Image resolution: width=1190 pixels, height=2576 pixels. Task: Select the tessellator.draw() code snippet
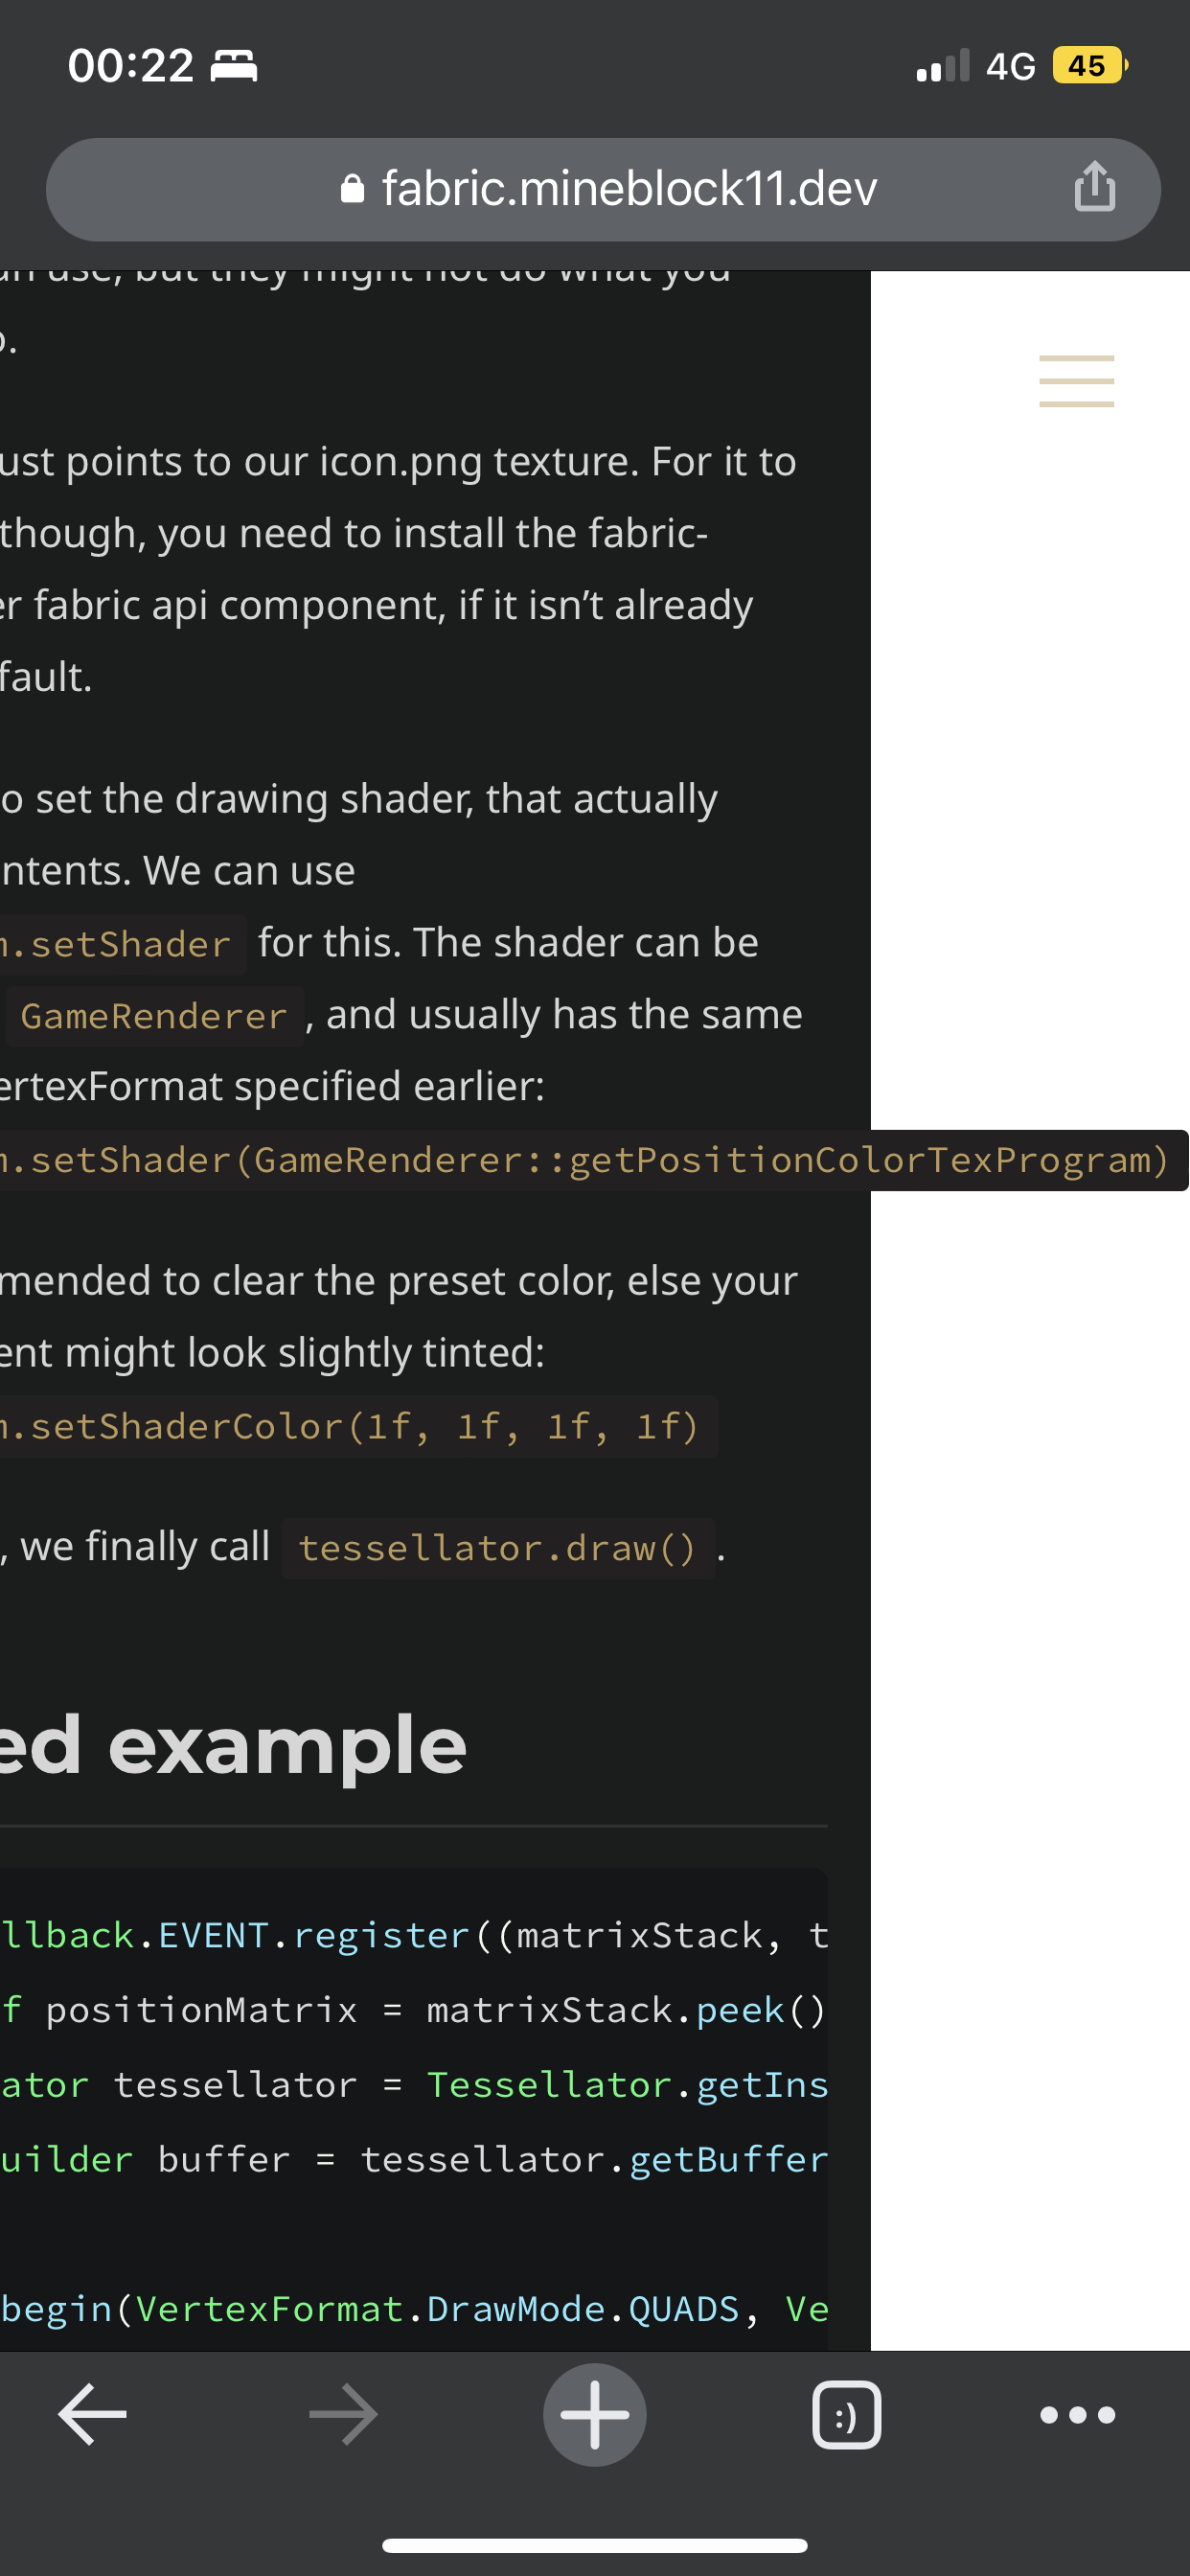click(500, 1547)
